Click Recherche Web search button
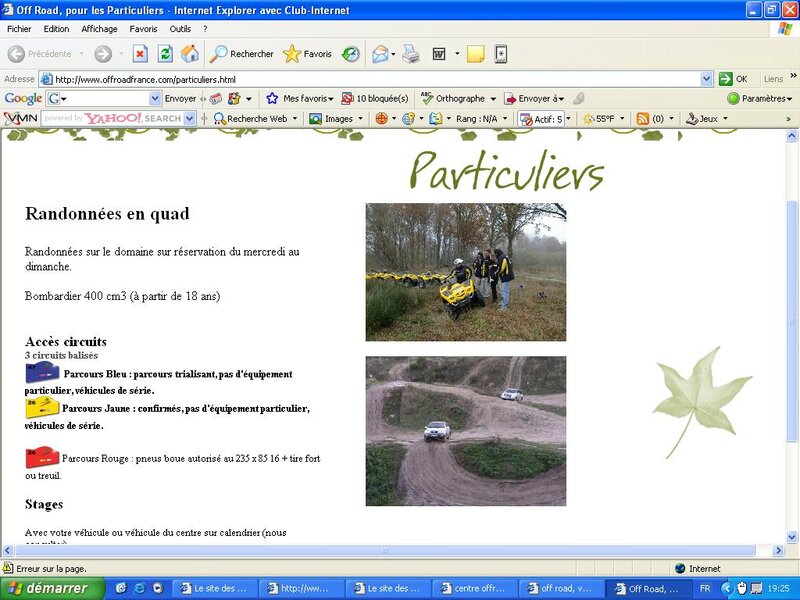Viewport: 800px width, 600px height. (x=251, y=118)
